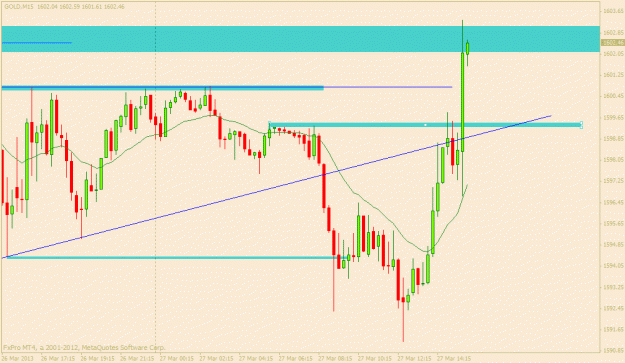This screenshot has width=625, height=363.
Task: Click the vertical dotted period separator line
Action: coord(155,177)
